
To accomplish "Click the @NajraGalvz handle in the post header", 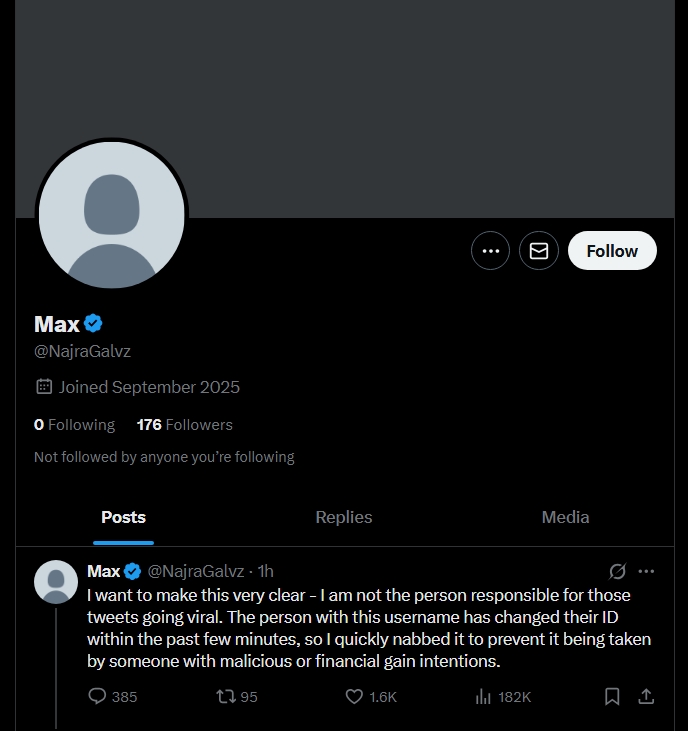I will 196,571.
